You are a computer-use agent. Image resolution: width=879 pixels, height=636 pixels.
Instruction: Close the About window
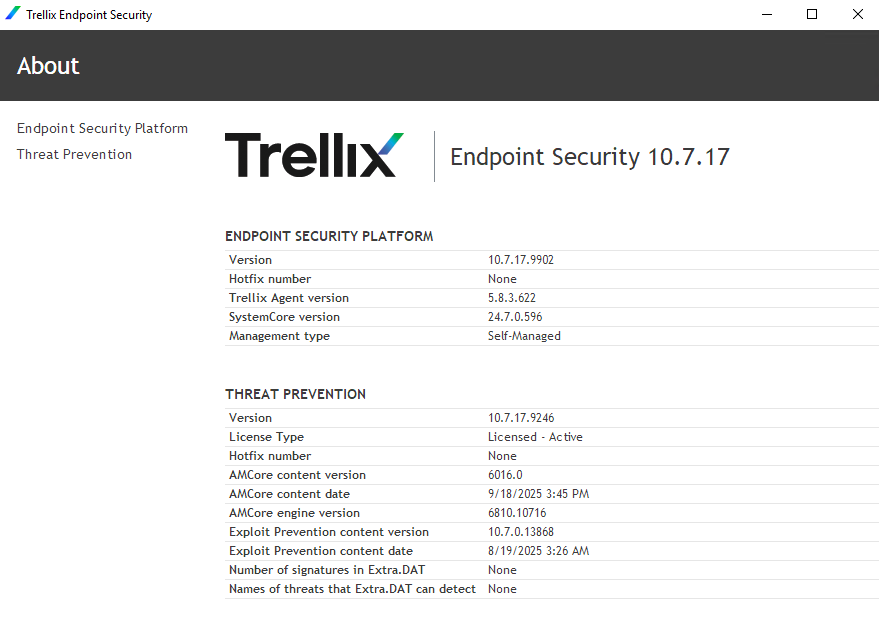[857, 15]
